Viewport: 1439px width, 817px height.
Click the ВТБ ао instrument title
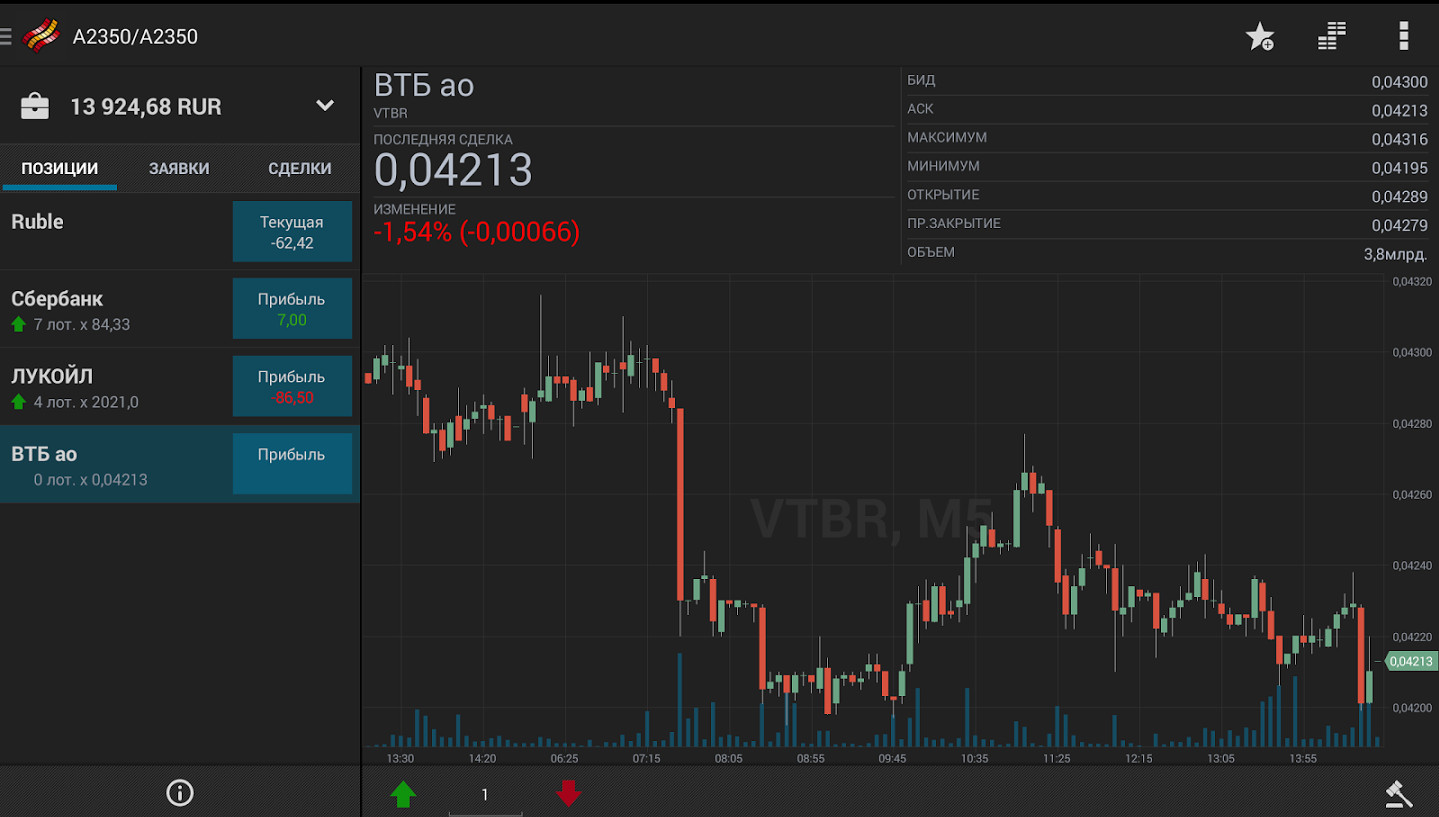424,86
